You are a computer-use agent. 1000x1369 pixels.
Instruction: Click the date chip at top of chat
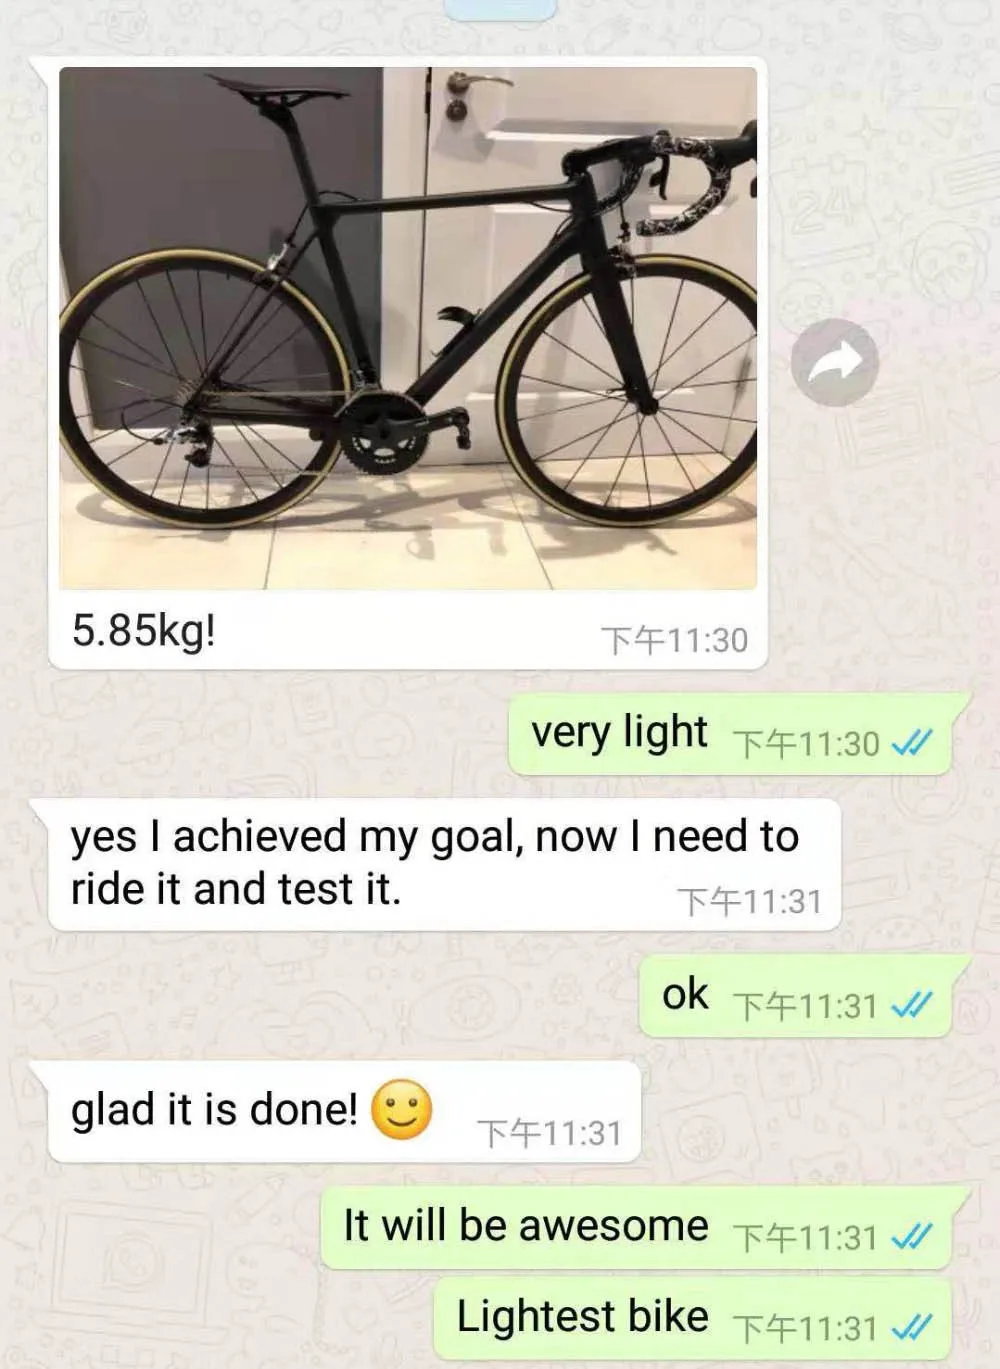(500, 9)
